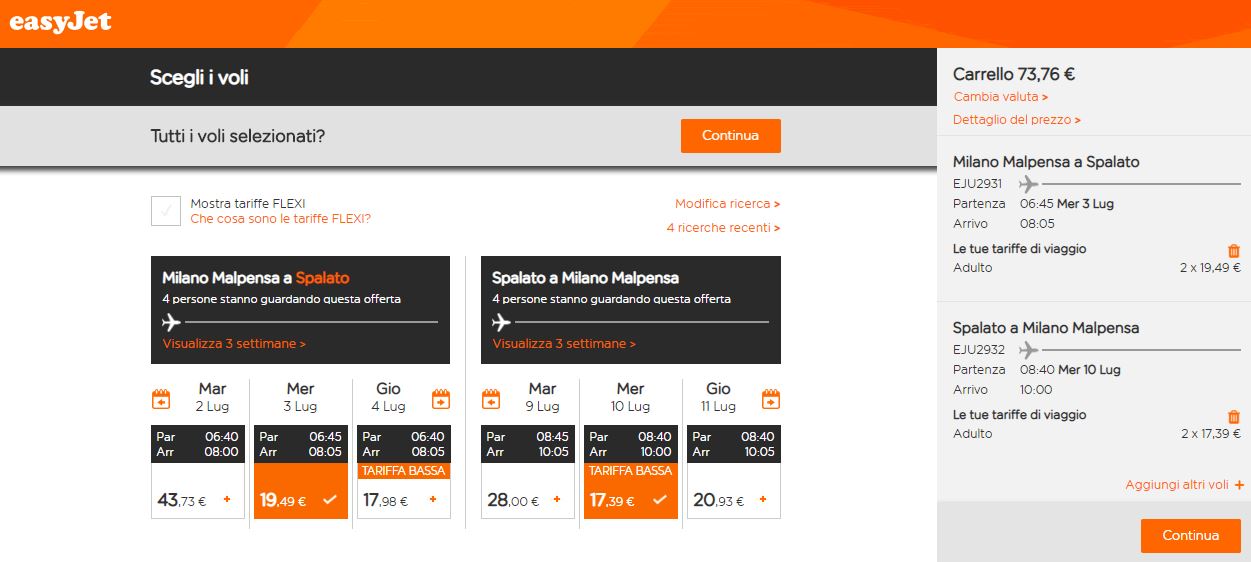Add the 43,73 € flight plus icon

[226, 500]
